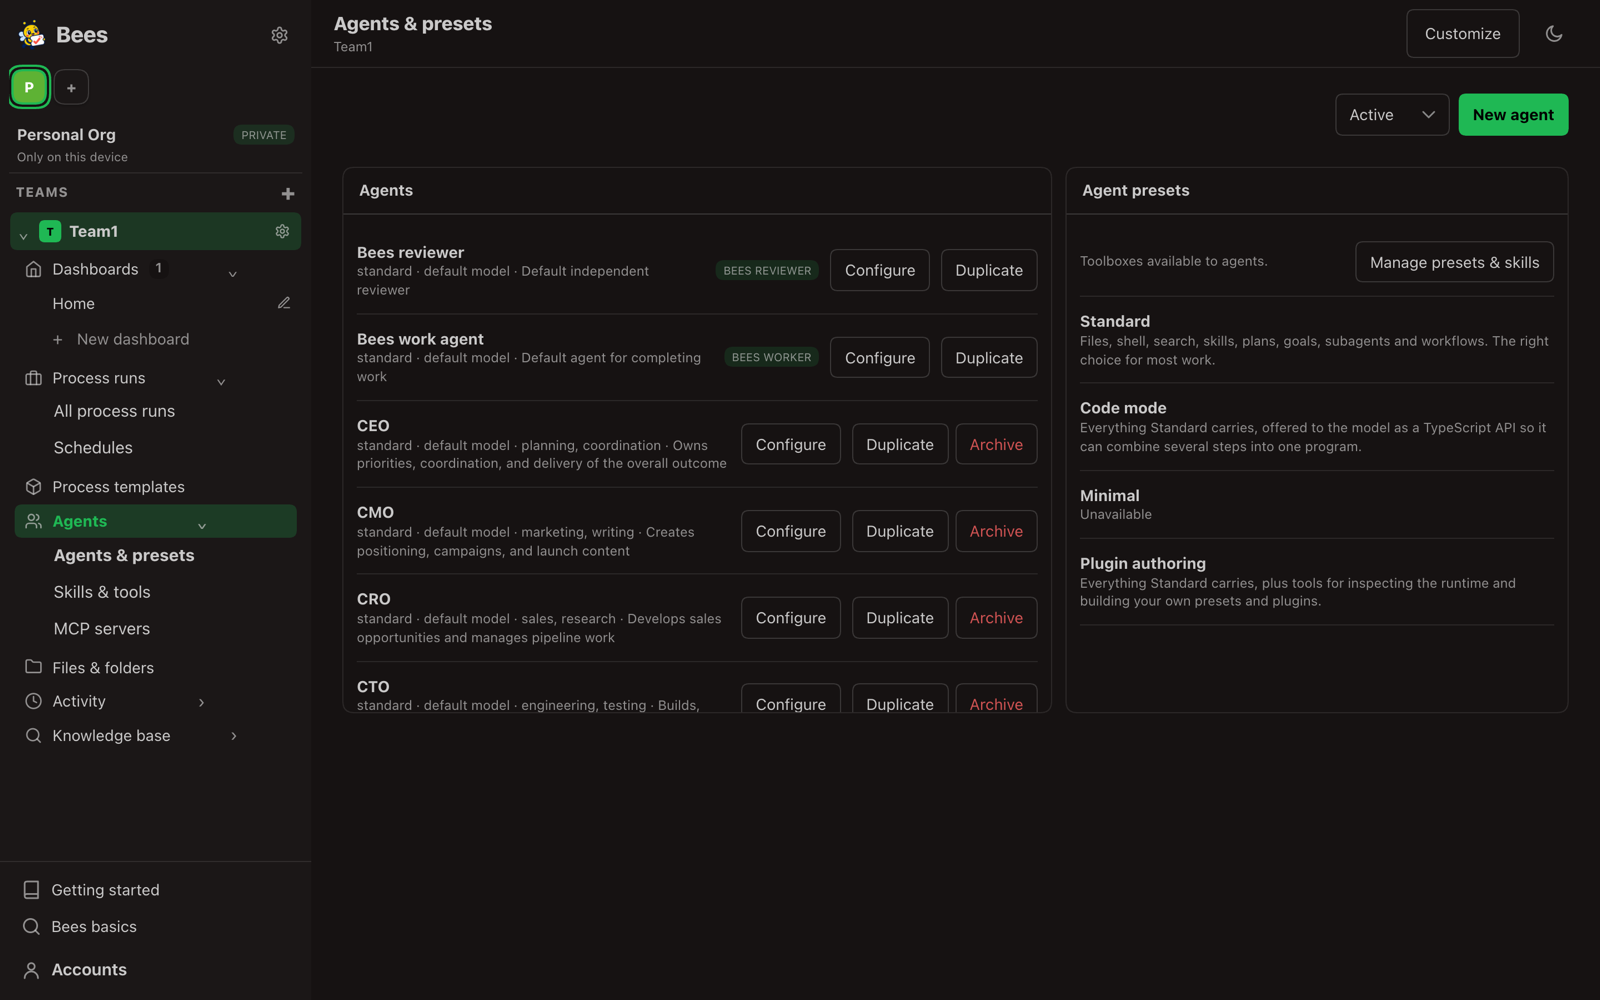The width and height of the screenshot is (1600, 1000).
Task: Click the BEES REVIEWER badge
Action: pyautogui.click(x=767, y=271)
